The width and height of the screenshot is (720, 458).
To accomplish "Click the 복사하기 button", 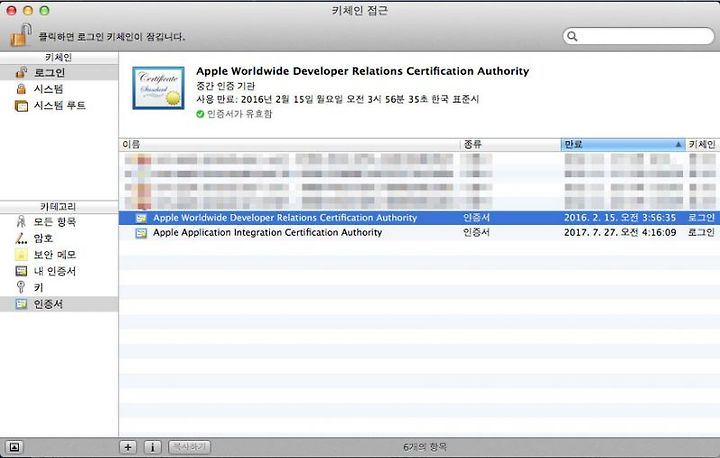I will (189, 447).
